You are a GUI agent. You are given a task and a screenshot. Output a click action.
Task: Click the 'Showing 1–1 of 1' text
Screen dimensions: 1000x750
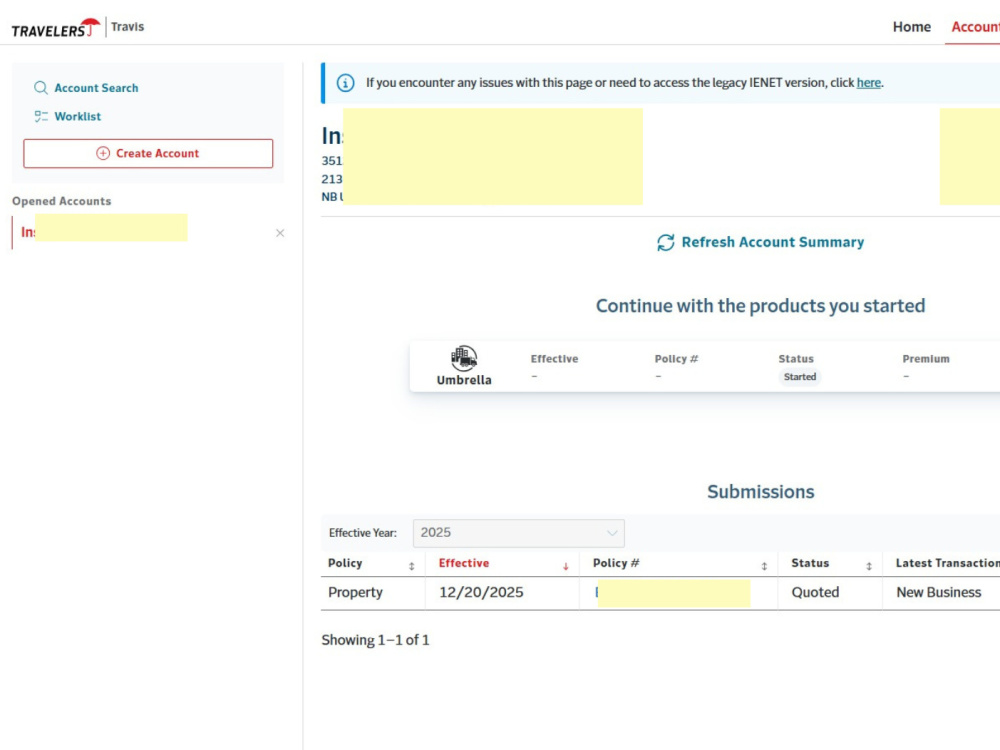(x=375, y=640)
